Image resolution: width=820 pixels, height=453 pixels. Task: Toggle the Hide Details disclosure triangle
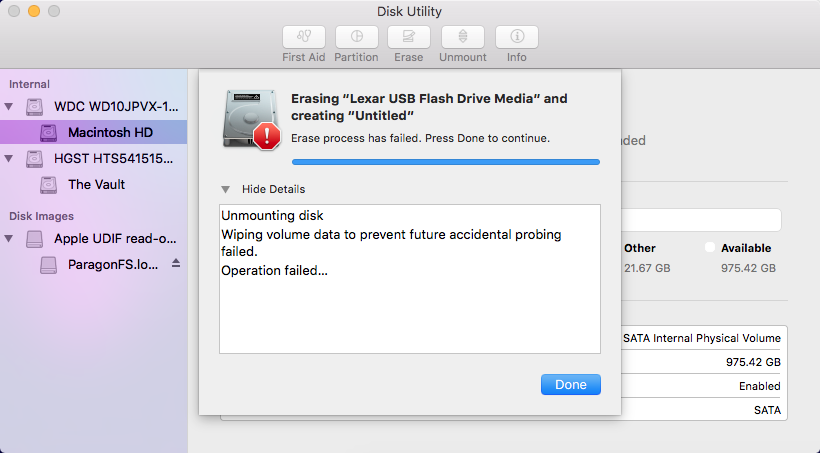pyautogui.click(x=225, y=189)
